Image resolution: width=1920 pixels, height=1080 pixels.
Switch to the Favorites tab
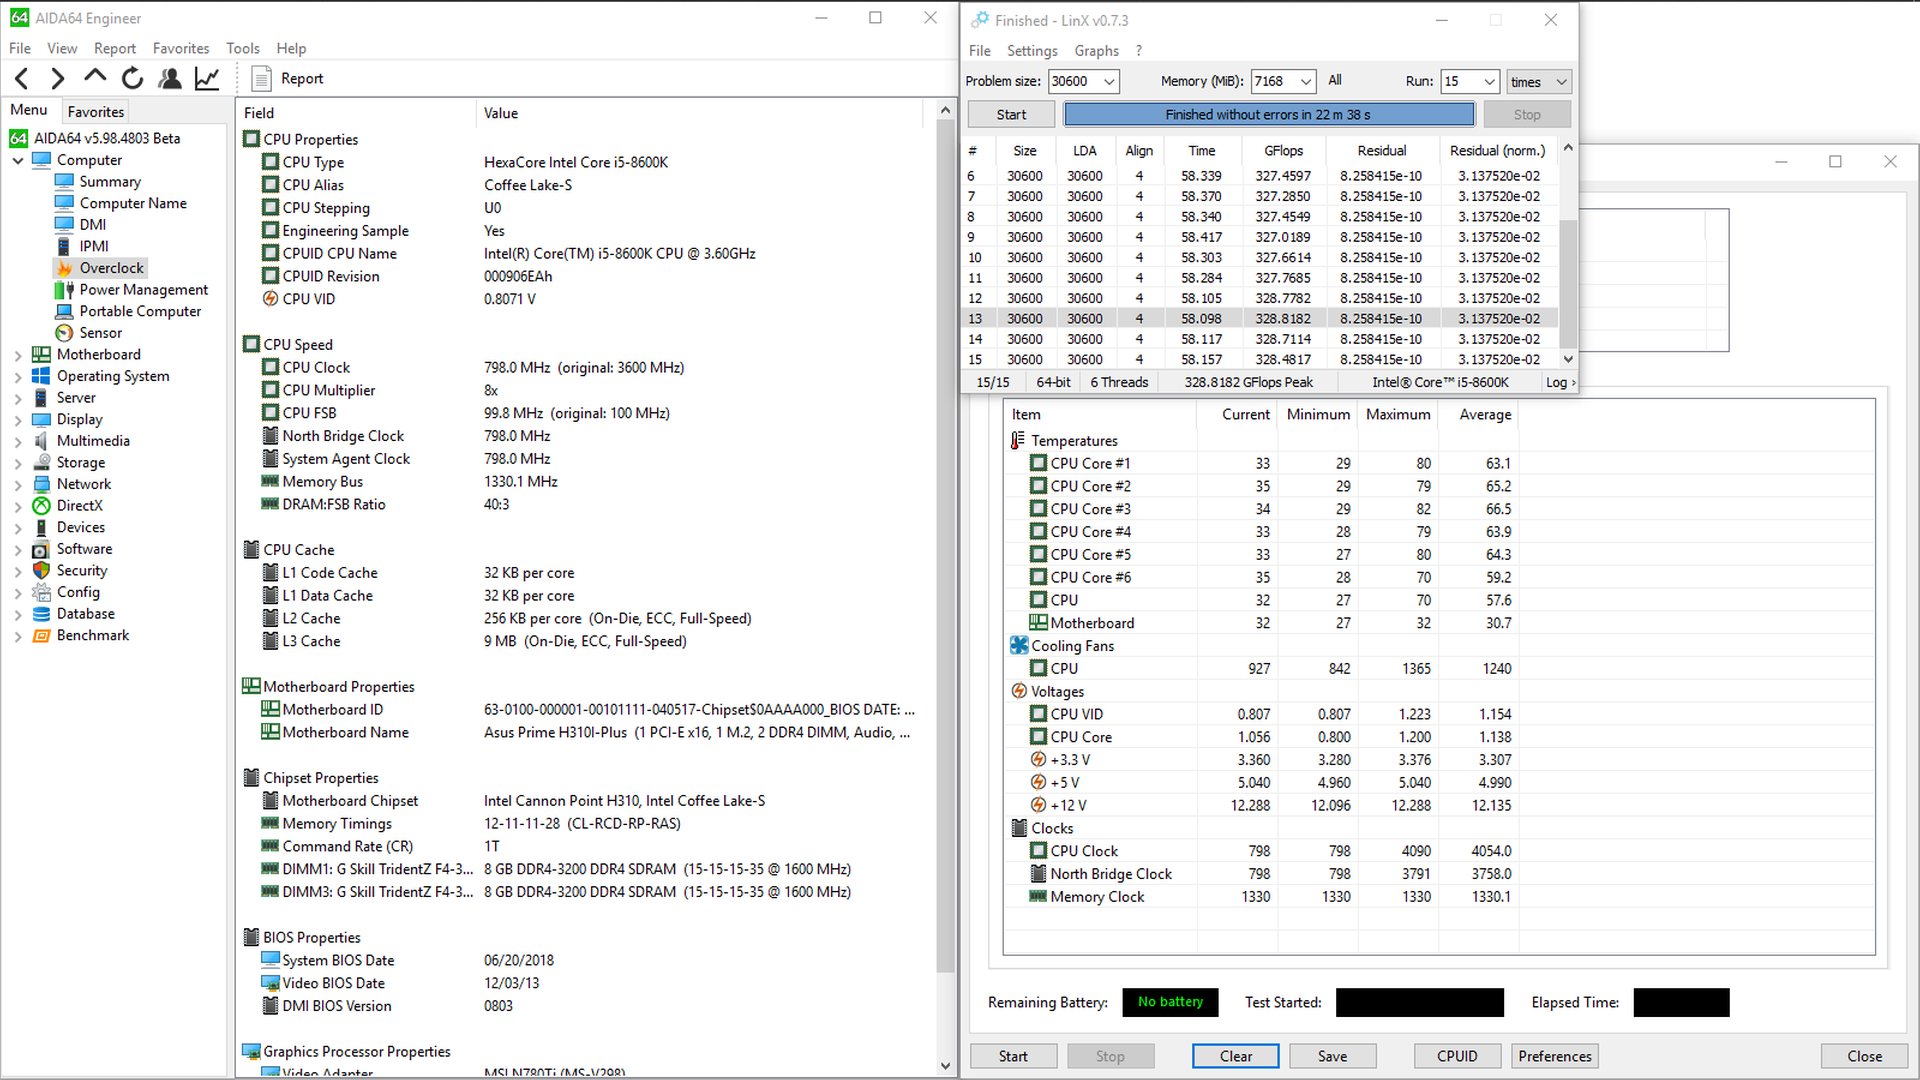pyautogui.click(x=96, y=112)
